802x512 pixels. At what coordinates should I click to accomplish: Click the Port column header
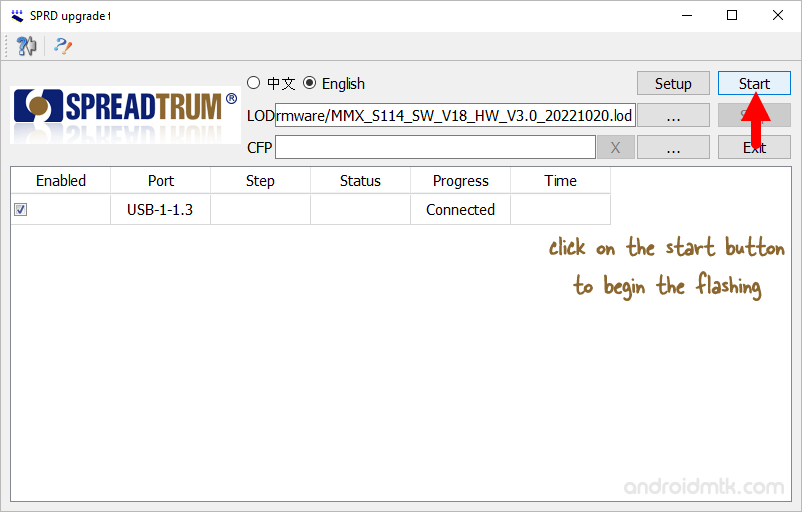pos(161,181)
